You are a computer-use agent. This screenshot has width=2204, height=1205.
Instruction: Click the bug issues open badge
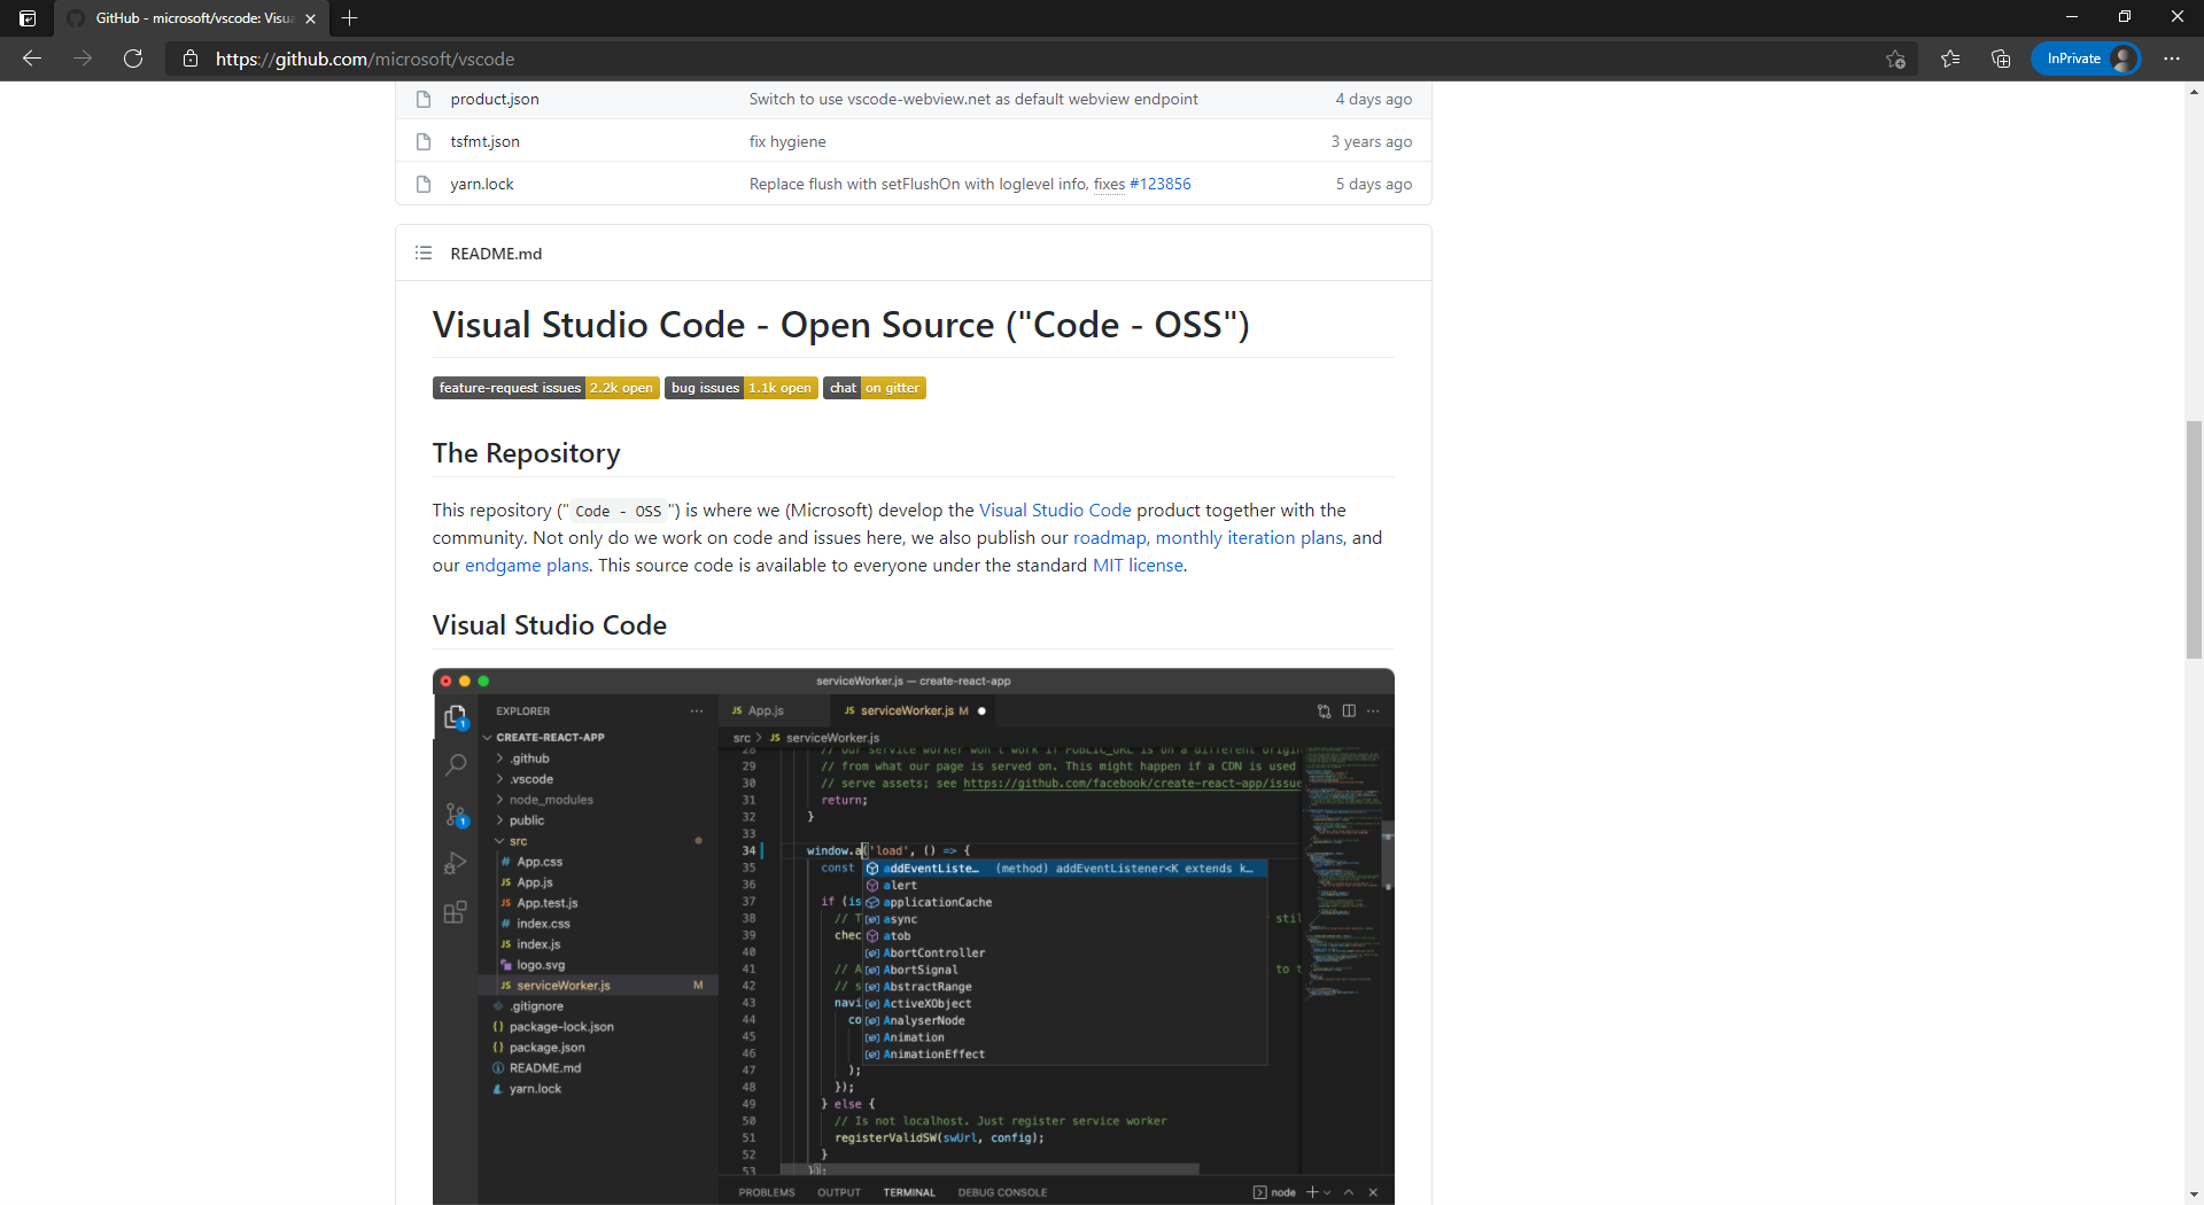coord(740,388)
